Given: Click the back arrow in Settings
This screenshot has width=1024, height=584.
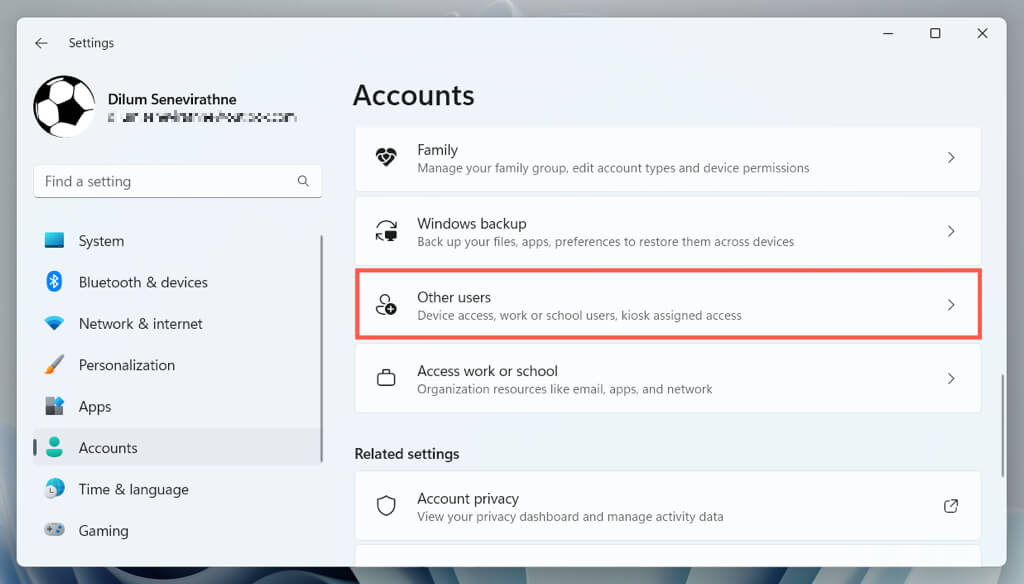Looking at the screenshot, I should (41, 43).
